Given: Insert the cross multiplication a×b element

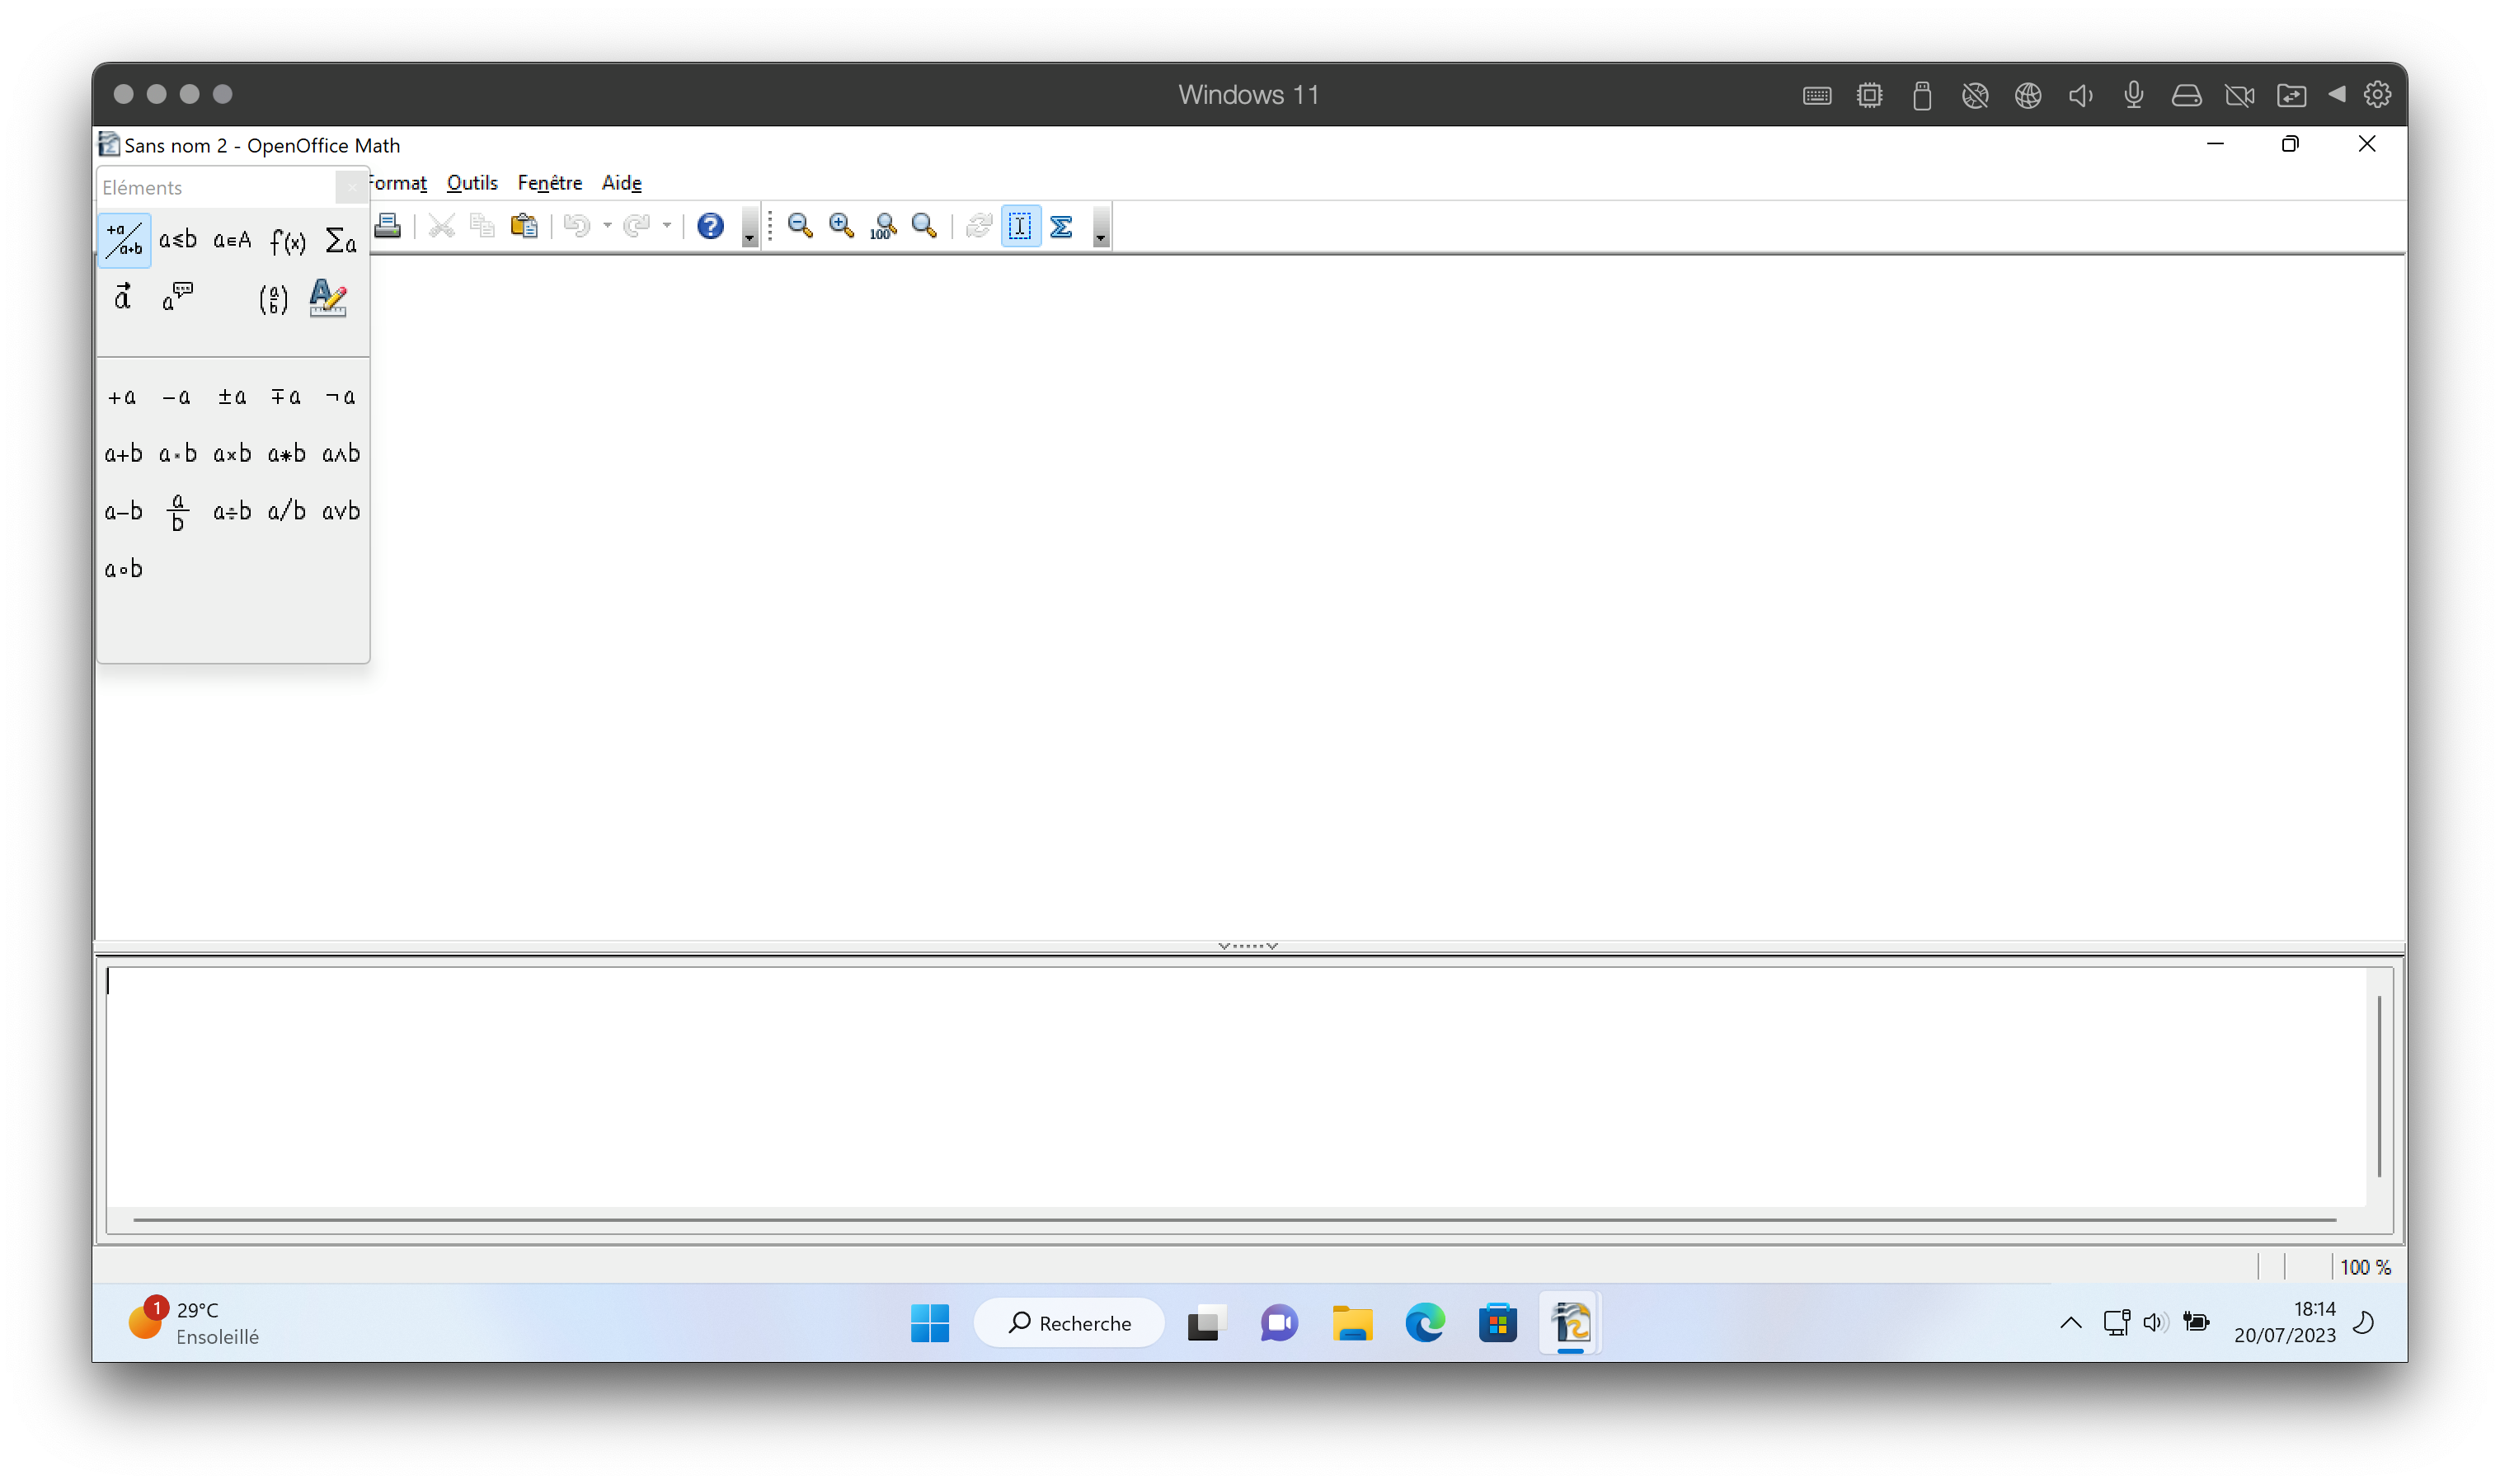Looking at the screenshot, I should [232, 454].
